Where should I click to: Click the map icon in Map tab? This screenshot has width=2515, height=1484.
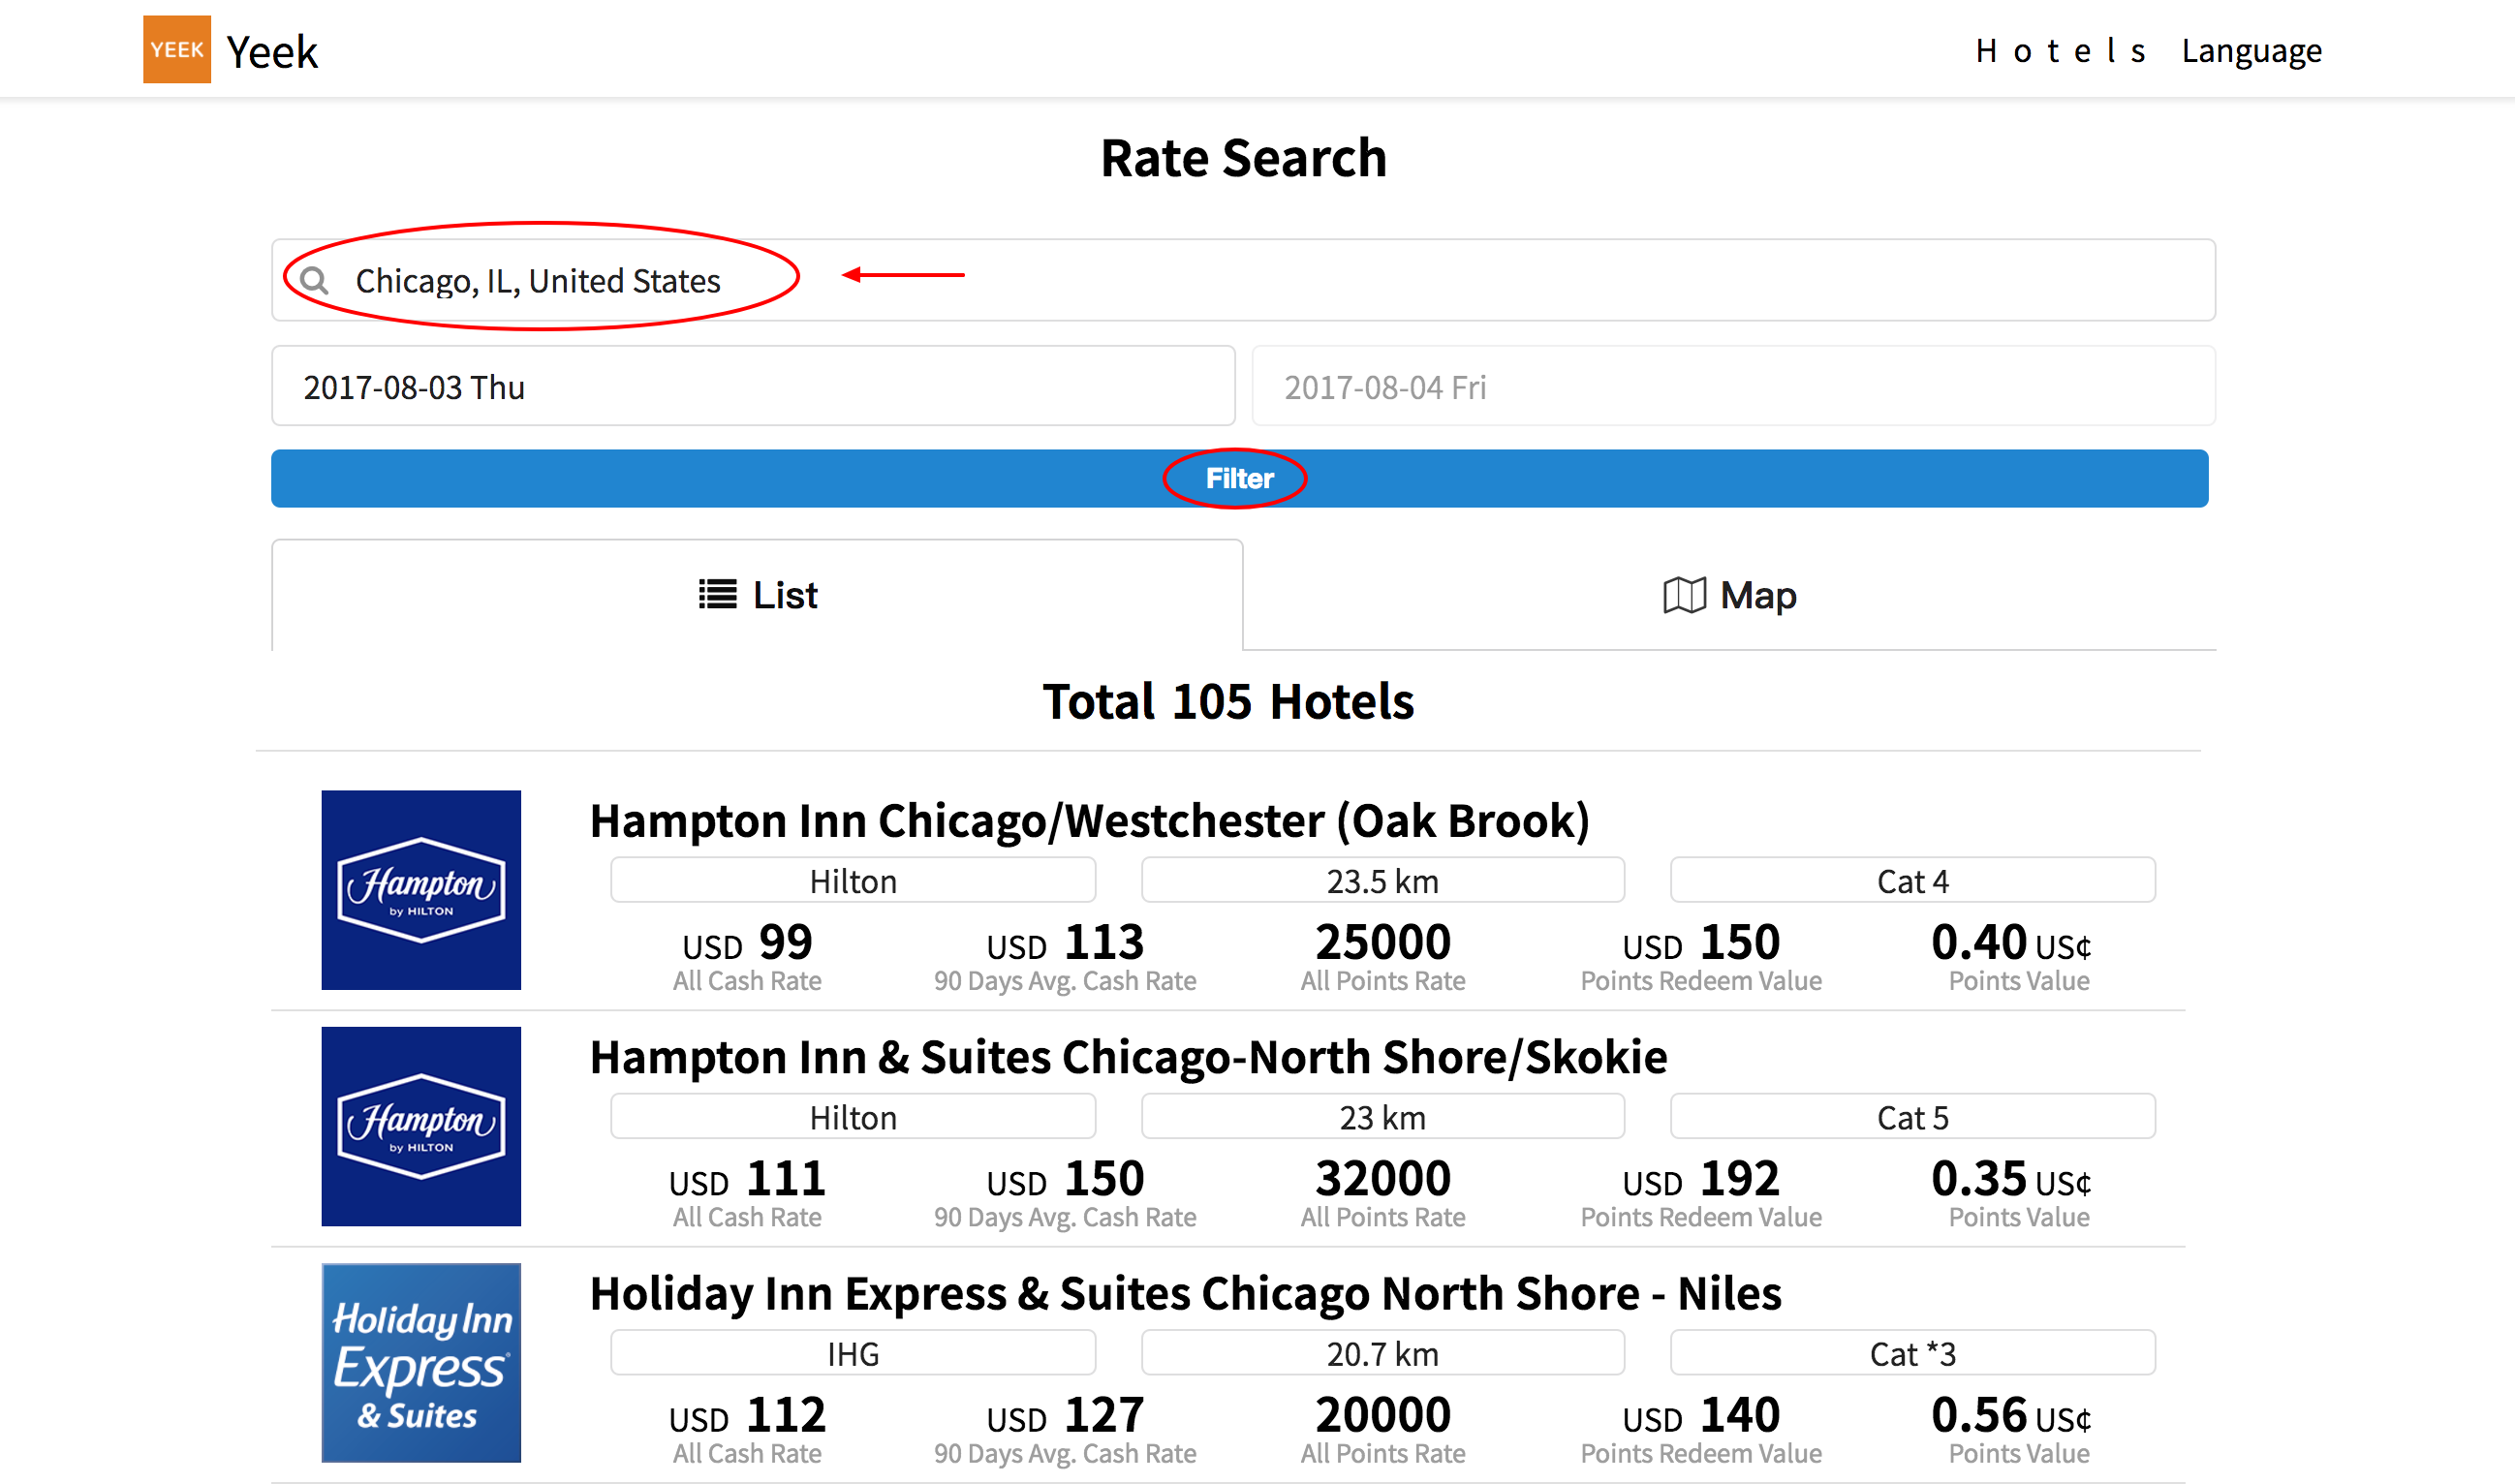click(x=1684, y=596)
